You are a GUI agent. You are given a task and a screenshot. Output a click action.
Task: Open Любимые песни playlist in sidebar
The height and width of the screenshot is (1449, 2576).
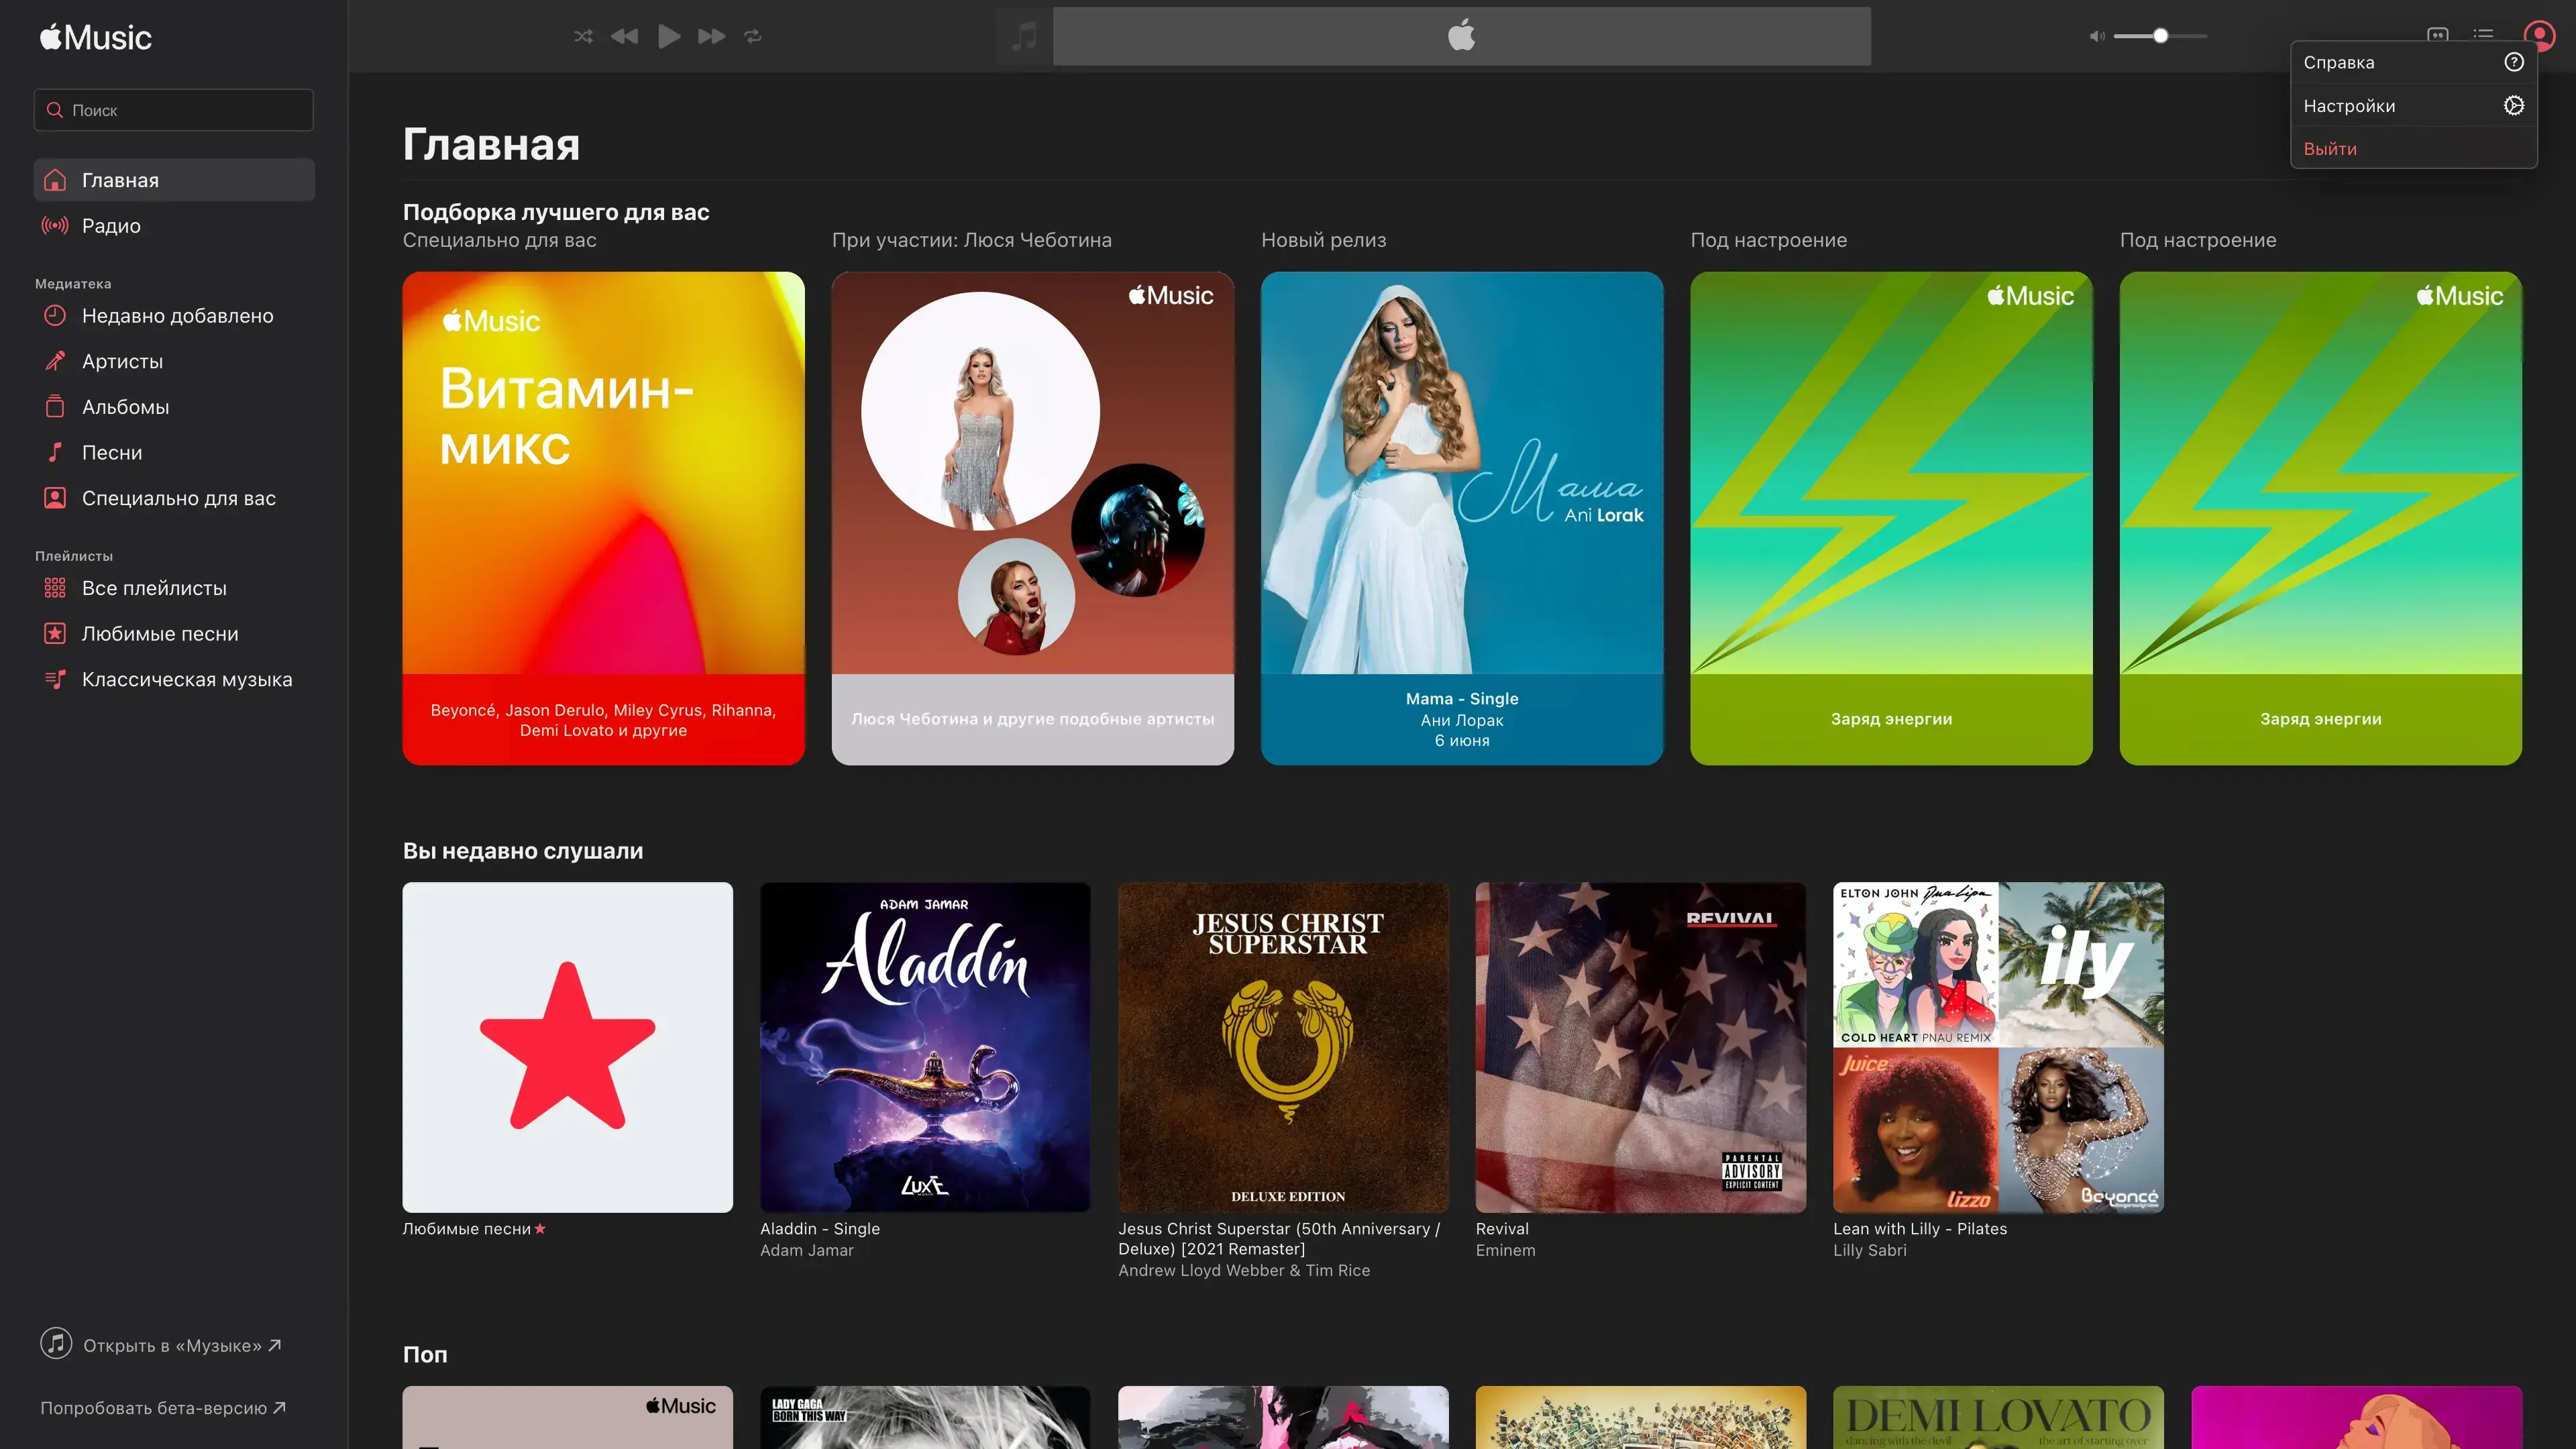(x=160, y=634)
